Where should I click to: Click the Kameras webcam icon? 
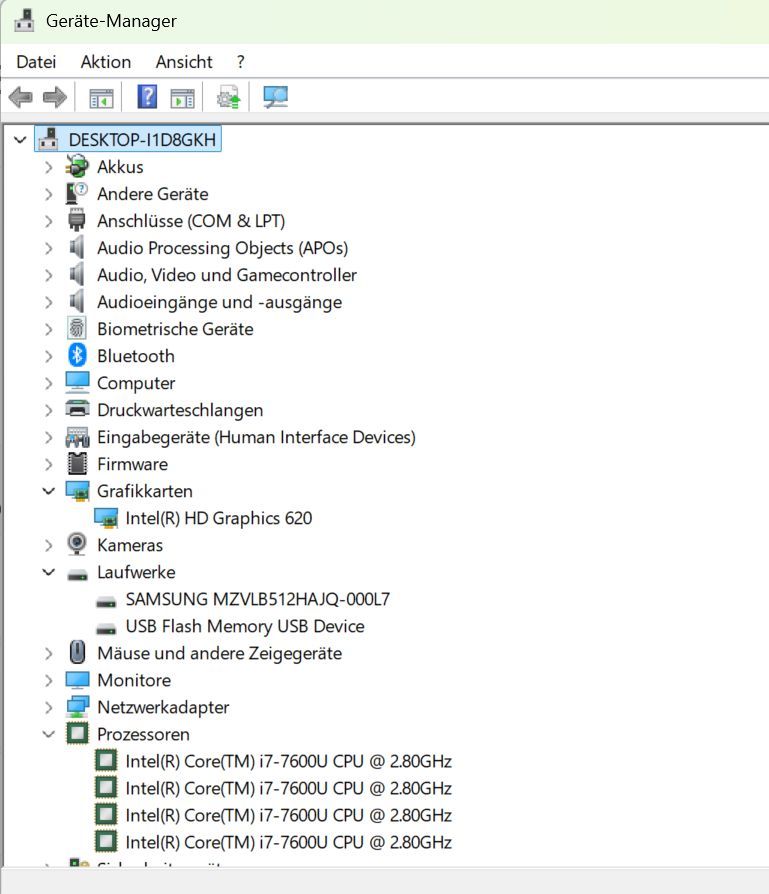coord(77,545)
